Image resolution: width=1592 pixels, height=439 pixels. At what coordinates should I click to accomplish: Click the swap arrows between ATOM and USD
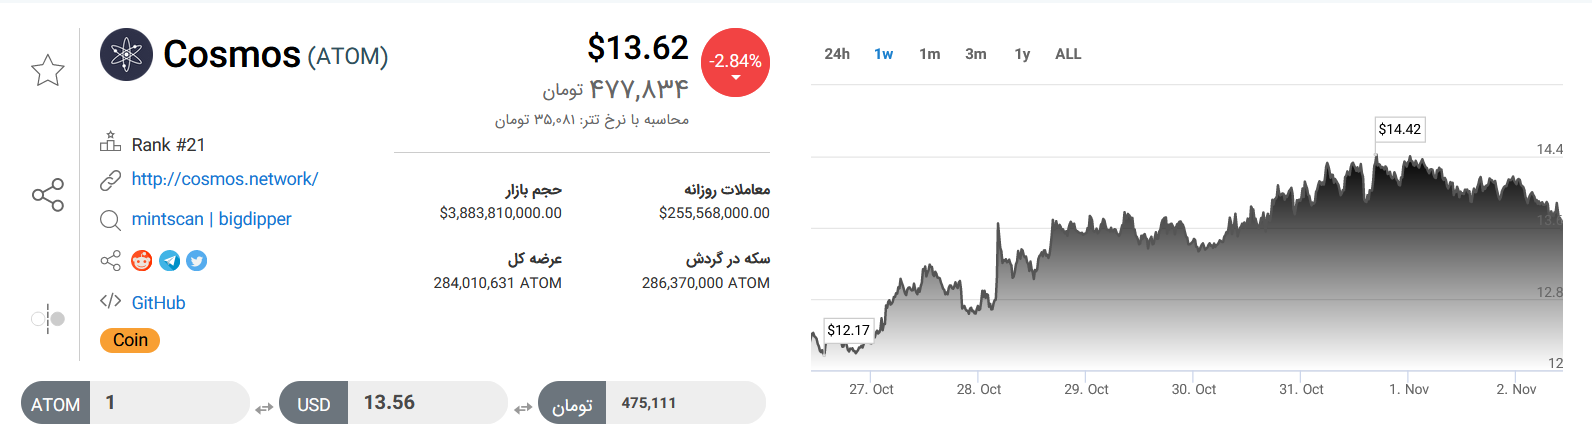coord(264,408)
